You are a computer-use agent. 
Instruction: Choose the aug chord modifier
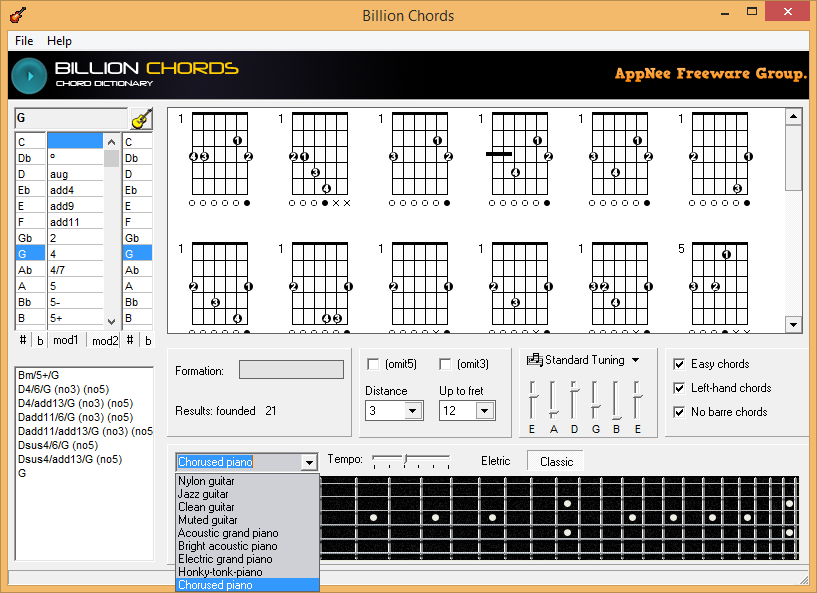point(75,174)
